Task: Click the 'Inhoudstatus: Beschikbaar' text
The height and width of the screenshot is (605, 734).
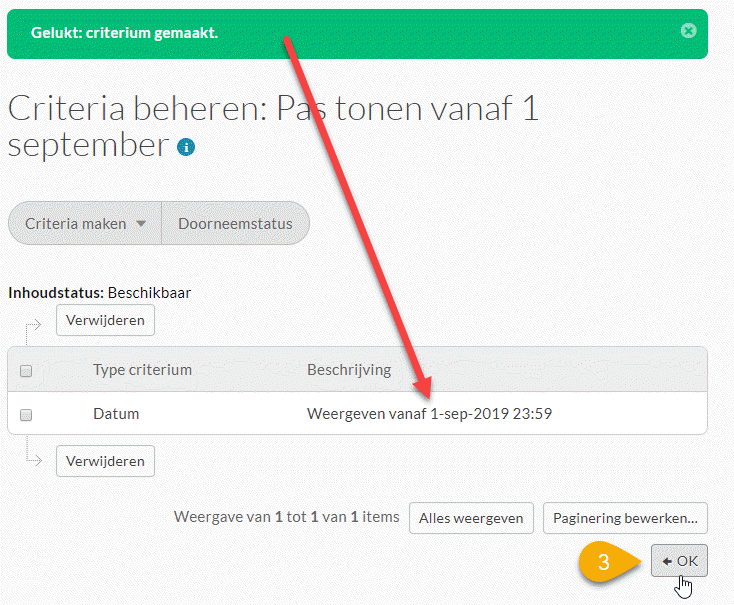Action: pos(100,293)
